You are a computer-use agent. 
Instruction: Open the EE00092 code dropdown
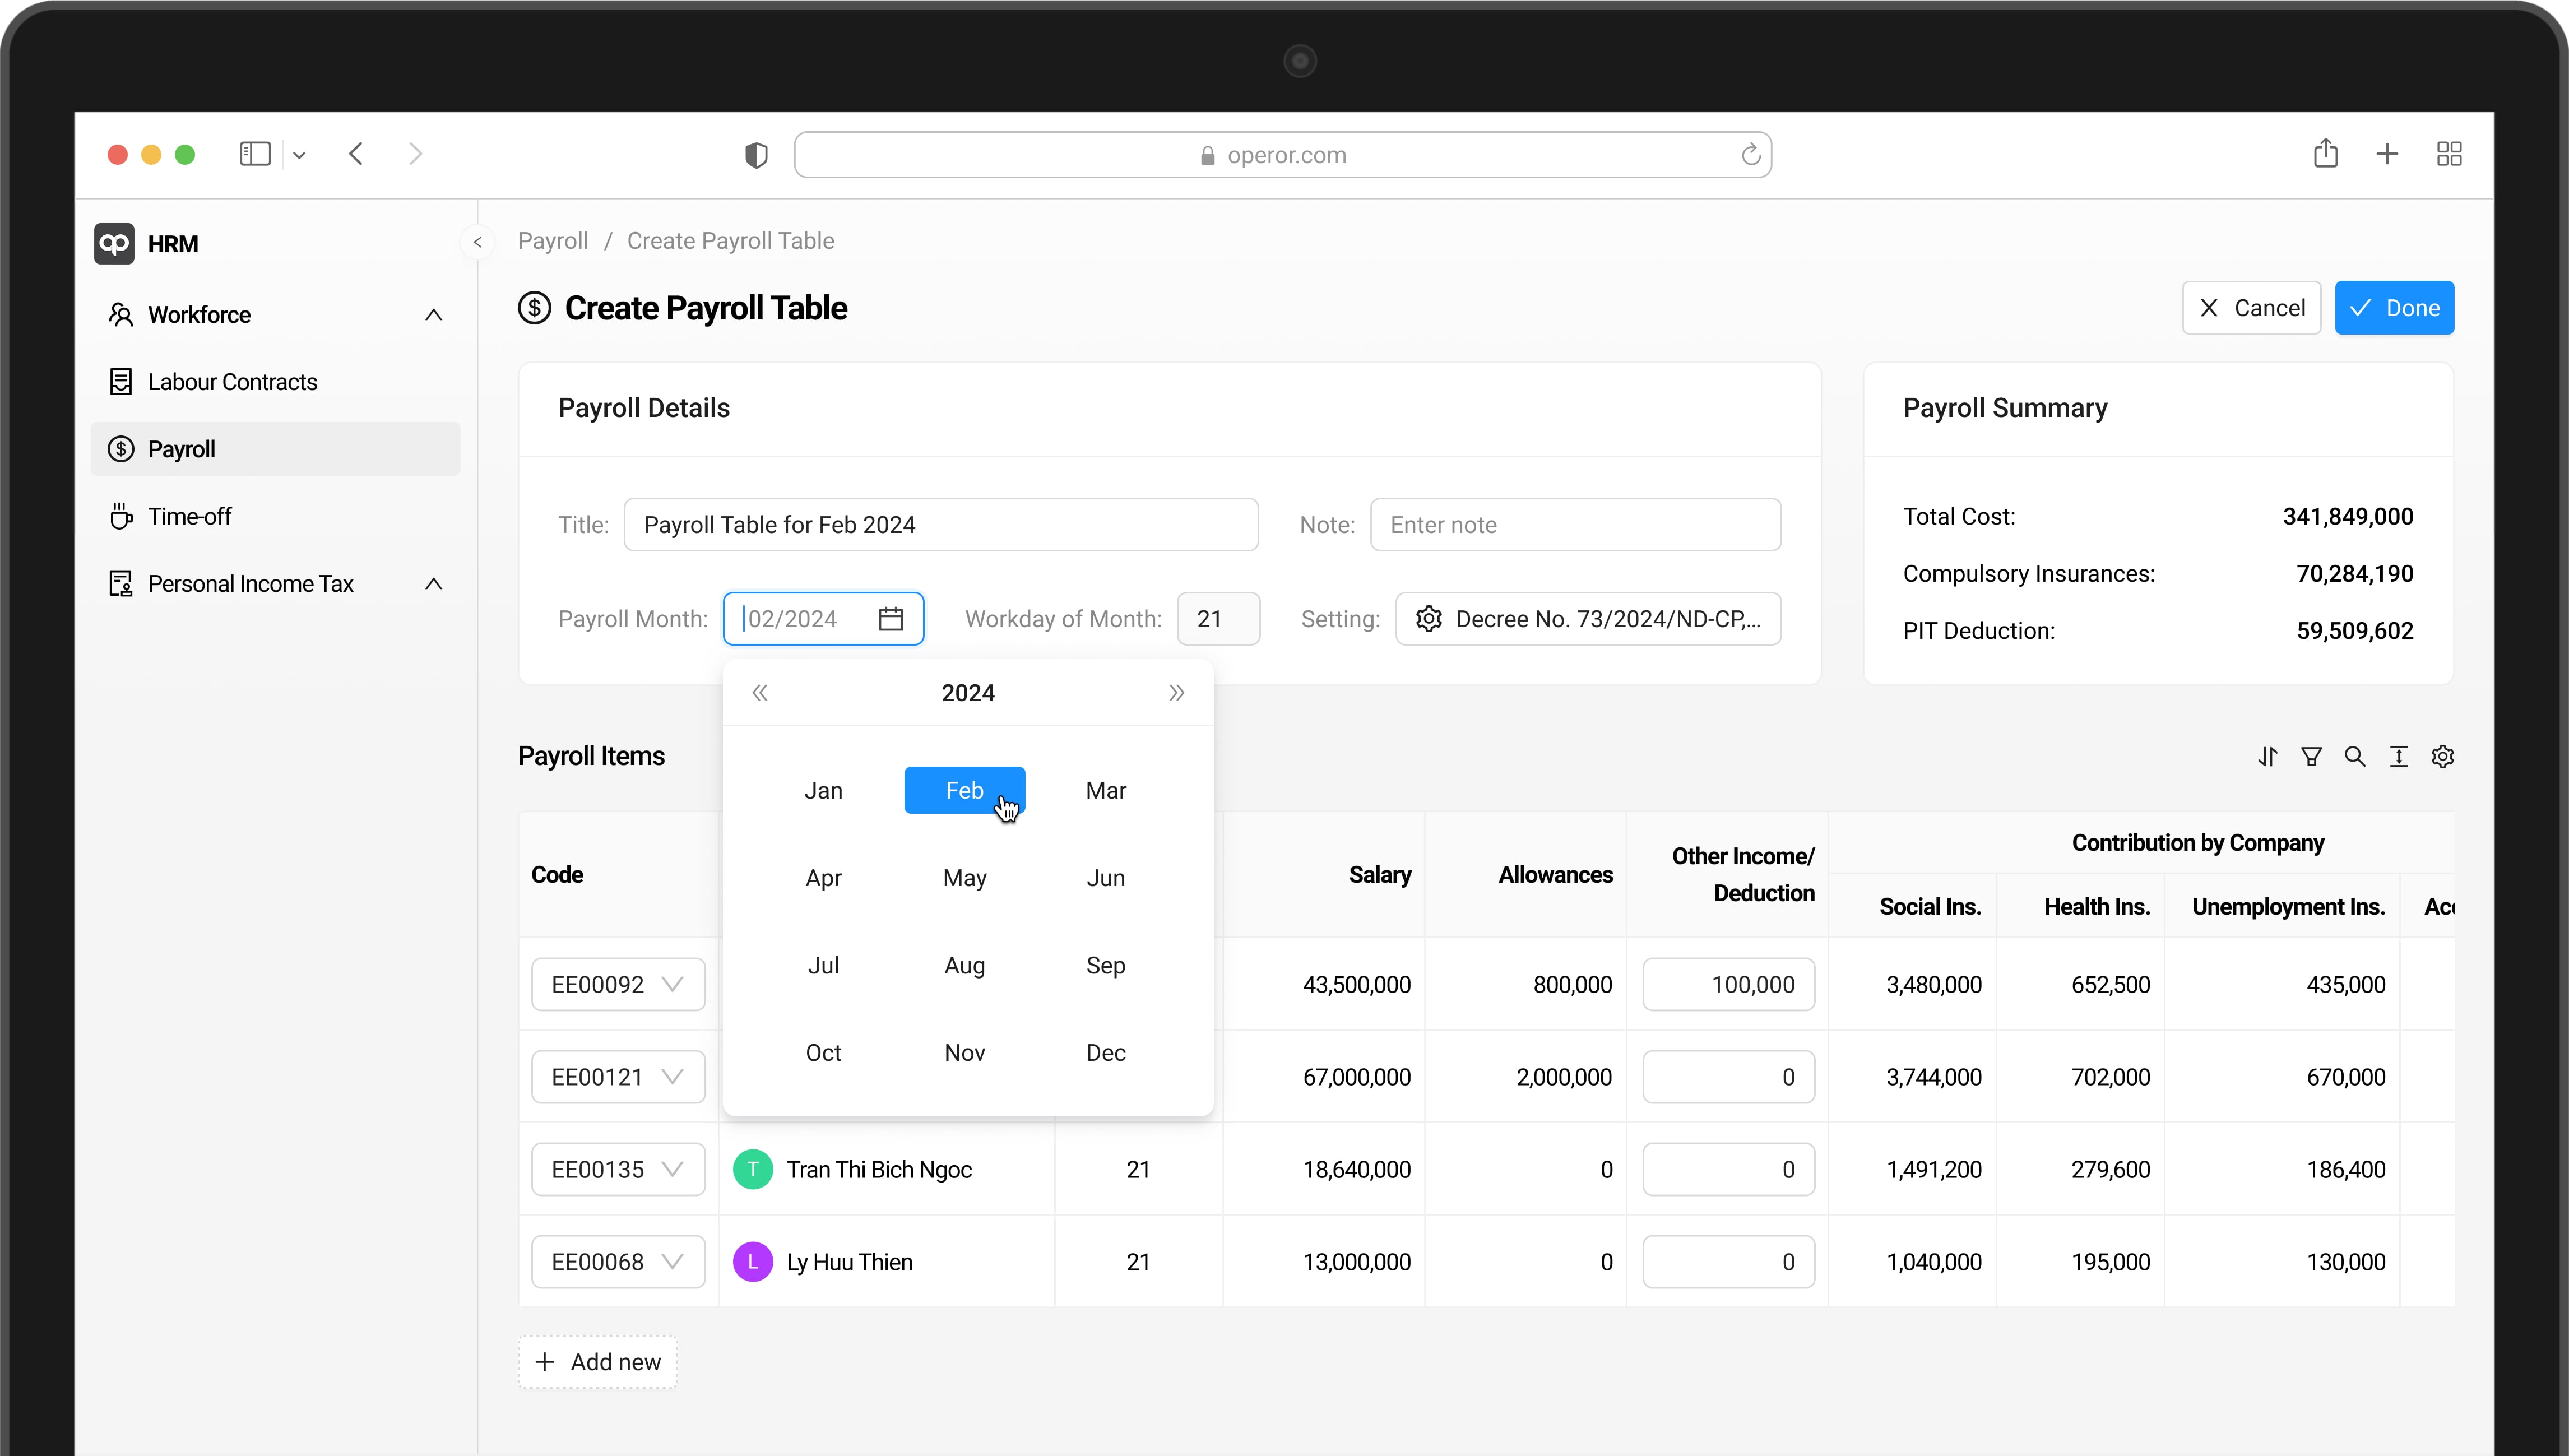(x=618, y=985)
